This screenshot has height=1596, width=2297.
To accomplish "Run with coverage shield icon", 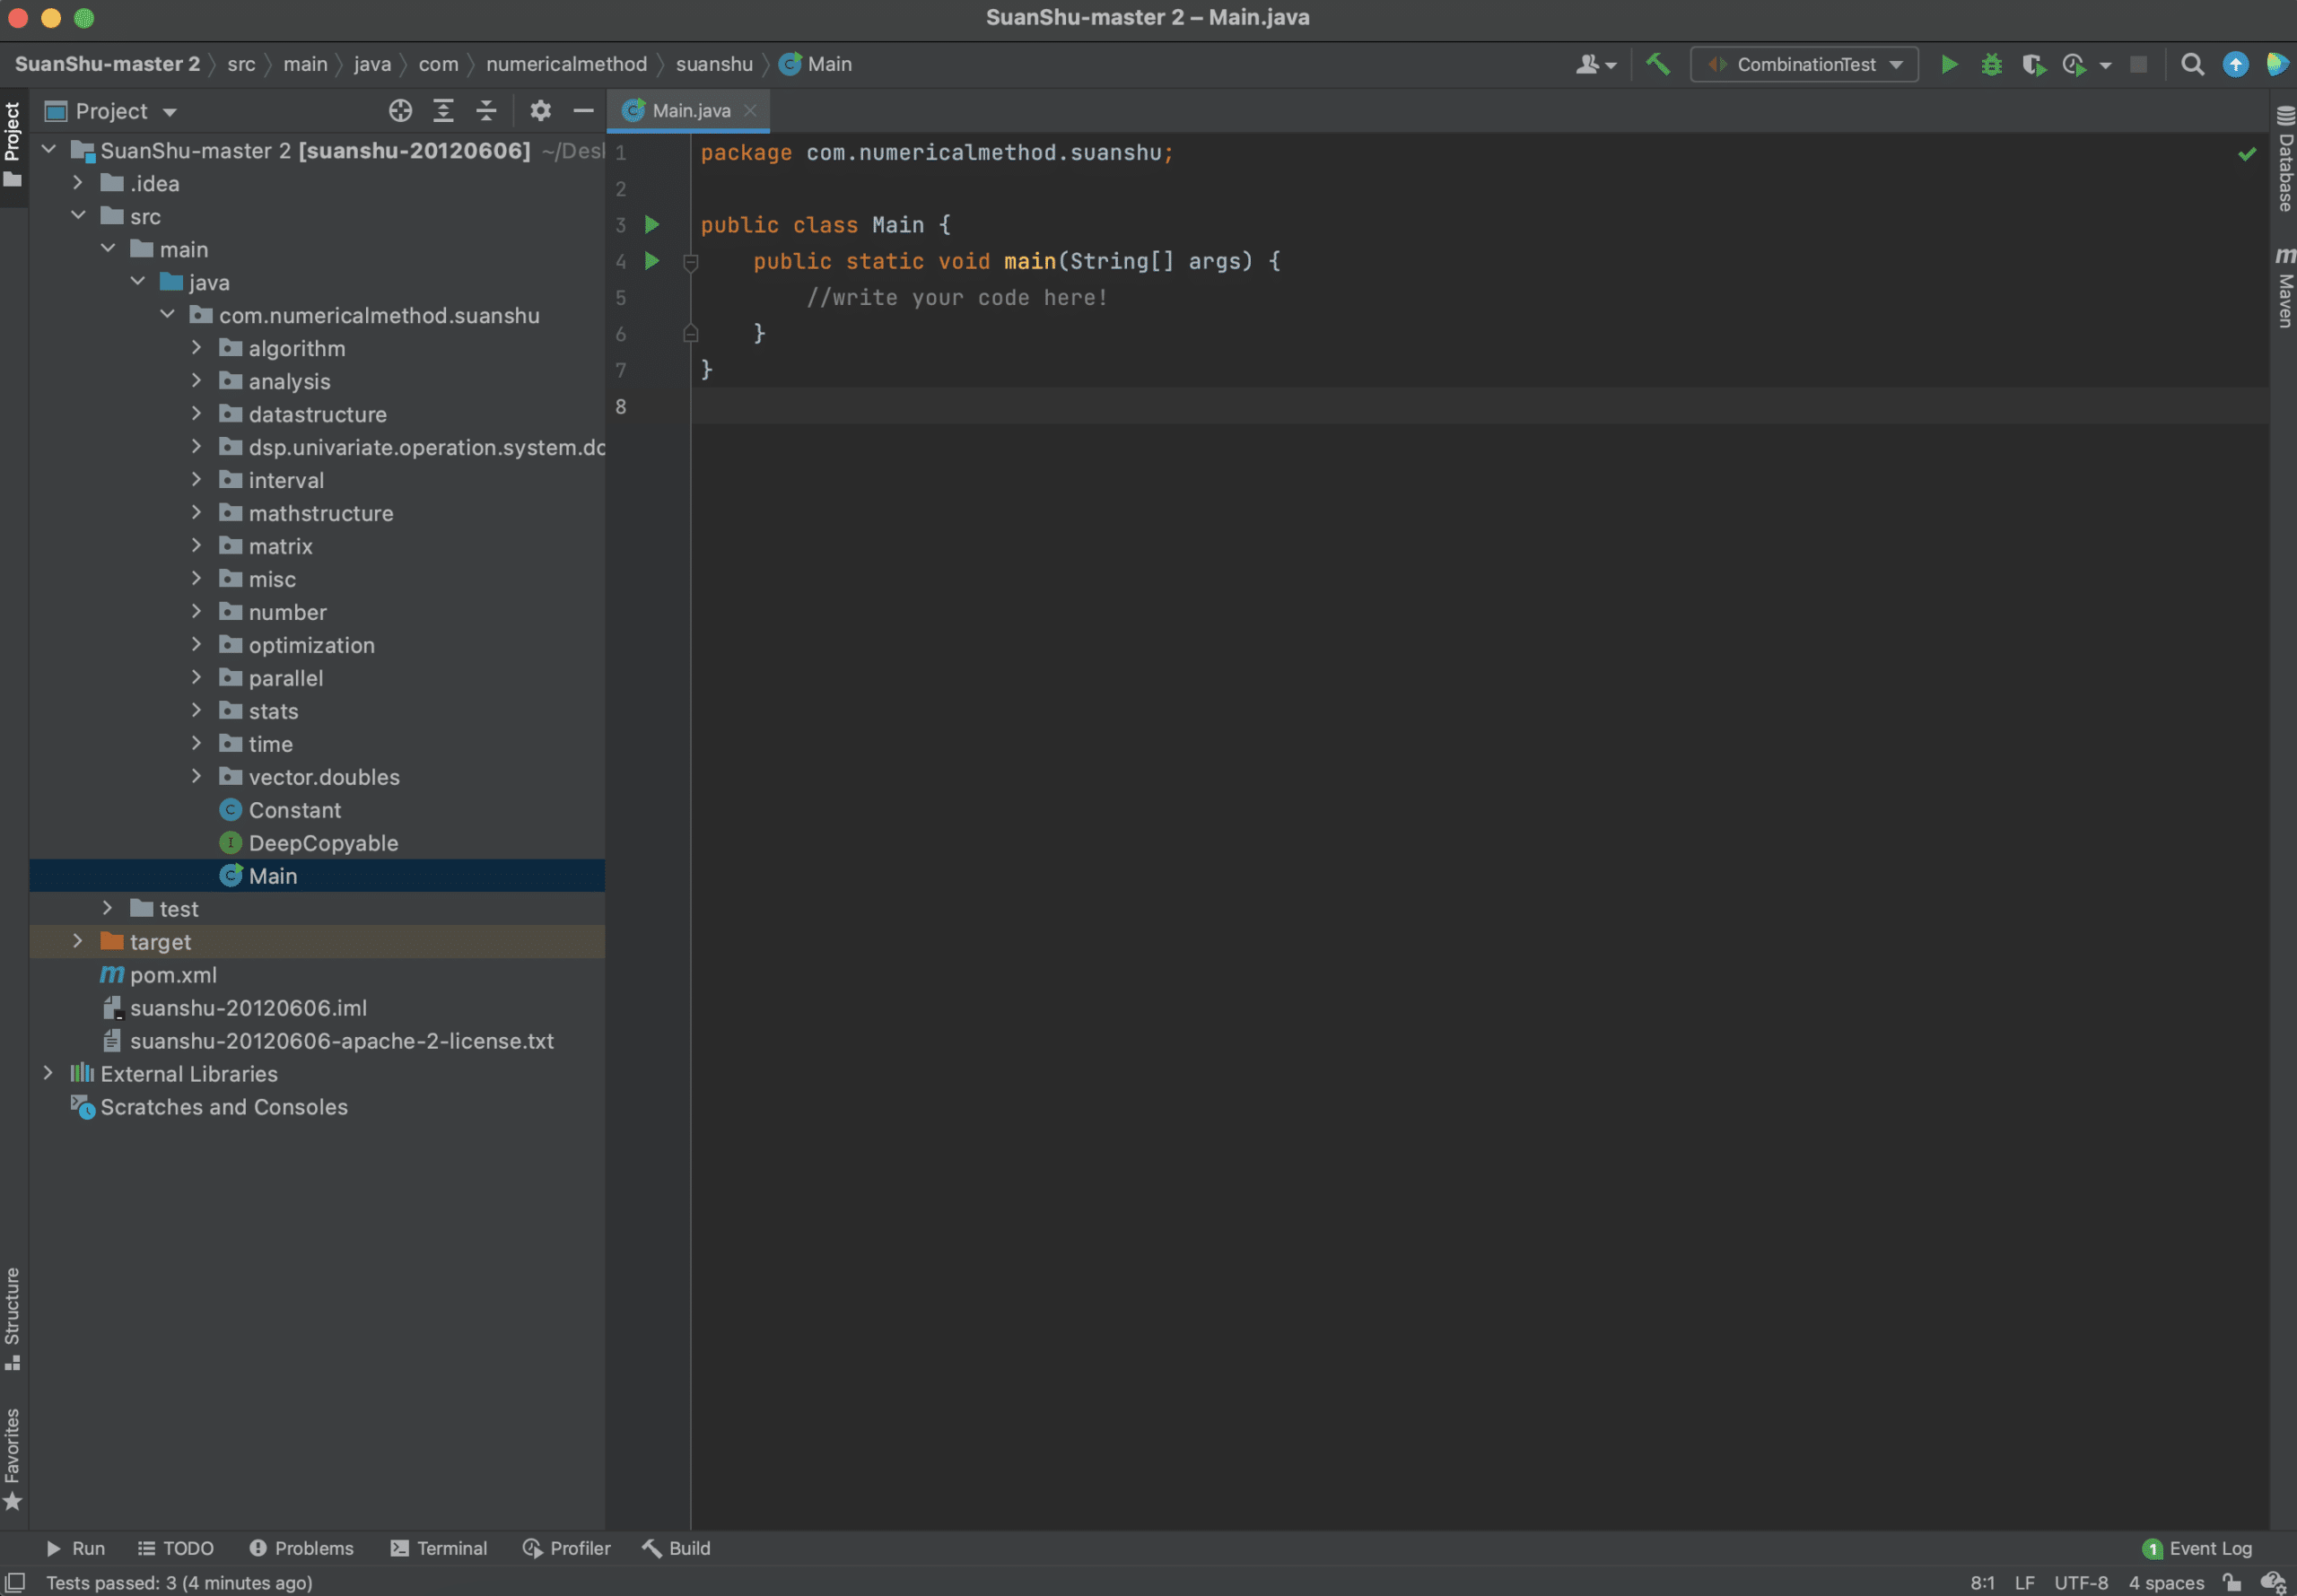I will (2033, 65).
